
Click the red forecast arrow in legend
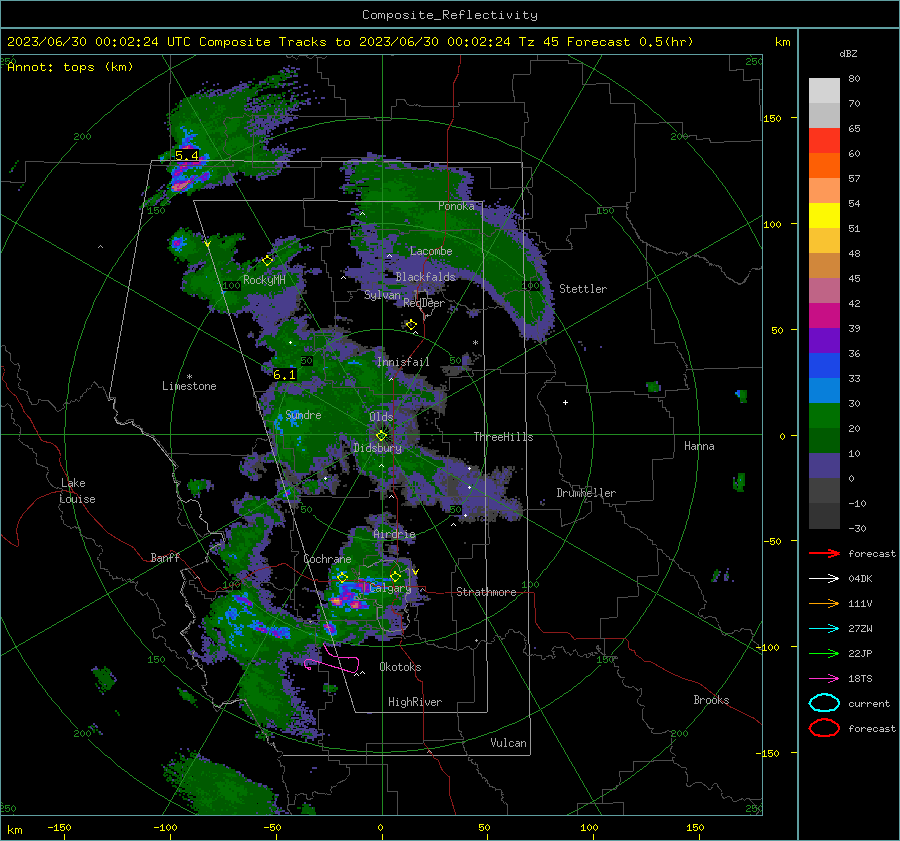pyautogui.click(x=824, y=553)
